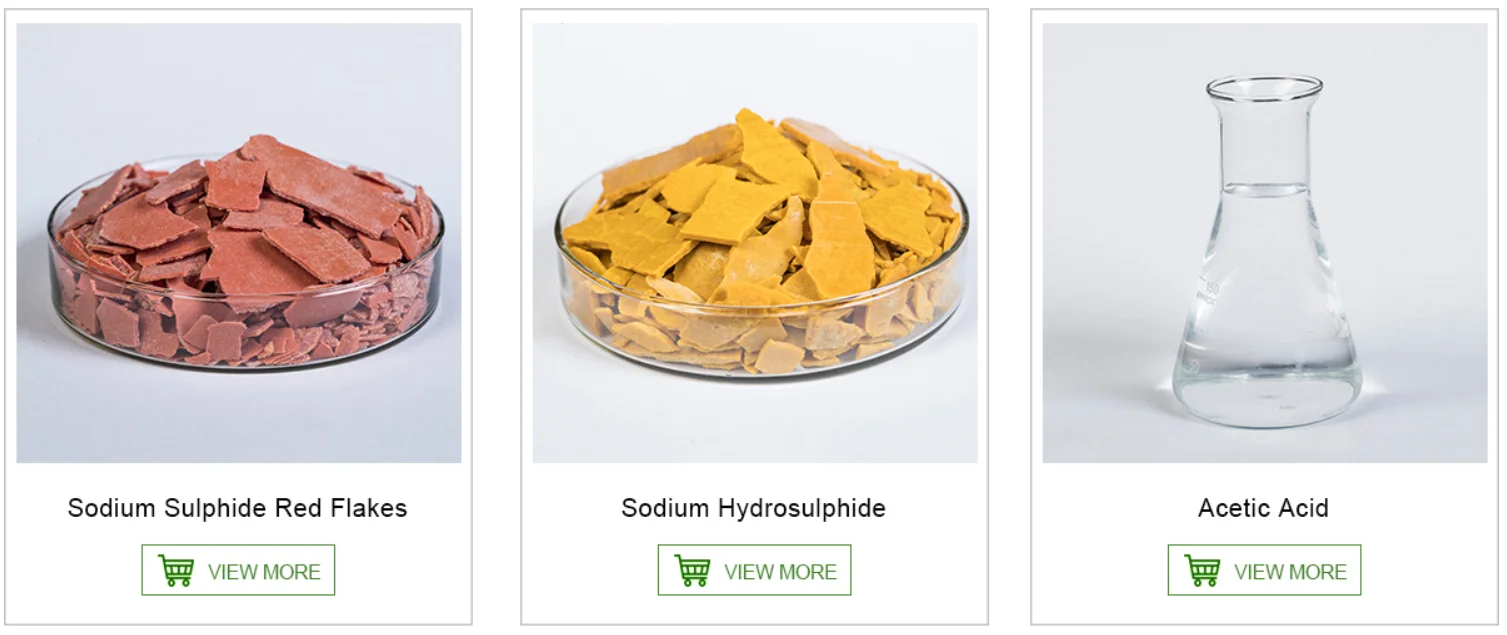View the red flakes product photo

239,243
